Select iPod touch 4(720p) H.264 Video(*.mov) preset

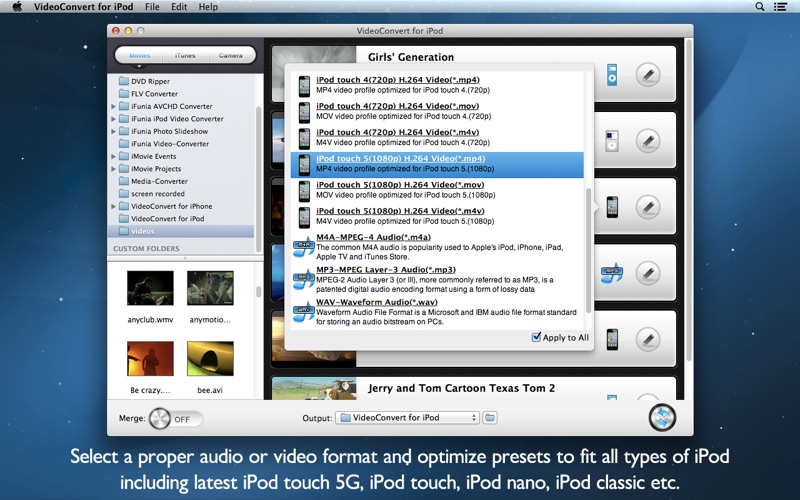[x=437, y=111]
